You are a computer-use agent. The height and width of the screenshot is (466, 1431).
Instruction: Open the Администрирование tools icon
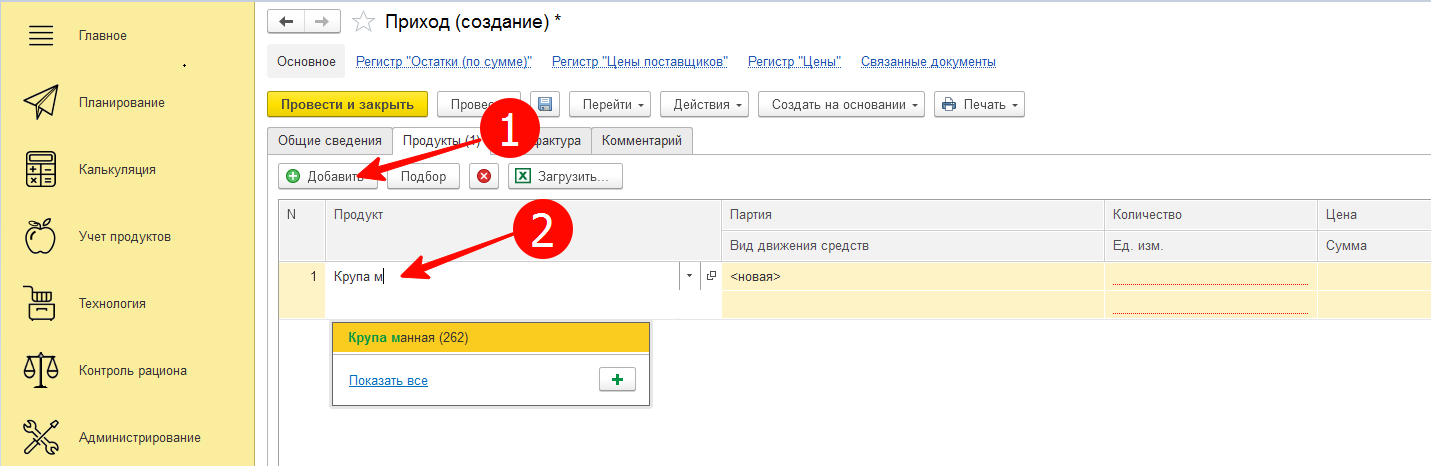40,438
